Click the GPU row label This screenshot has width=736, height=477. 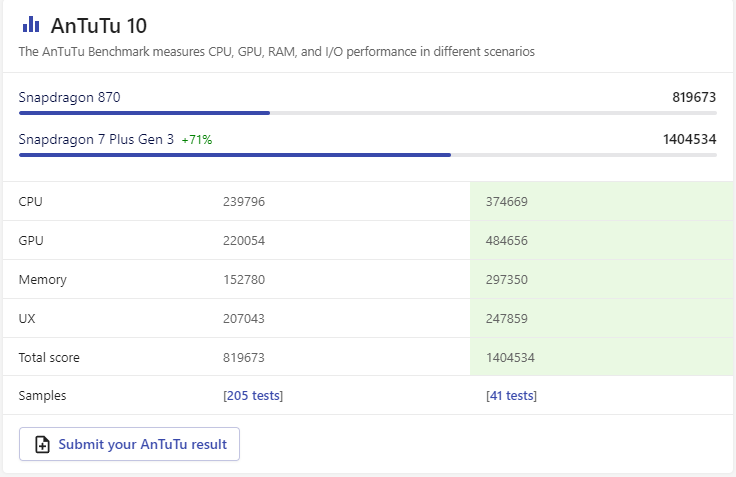point(31,241)
